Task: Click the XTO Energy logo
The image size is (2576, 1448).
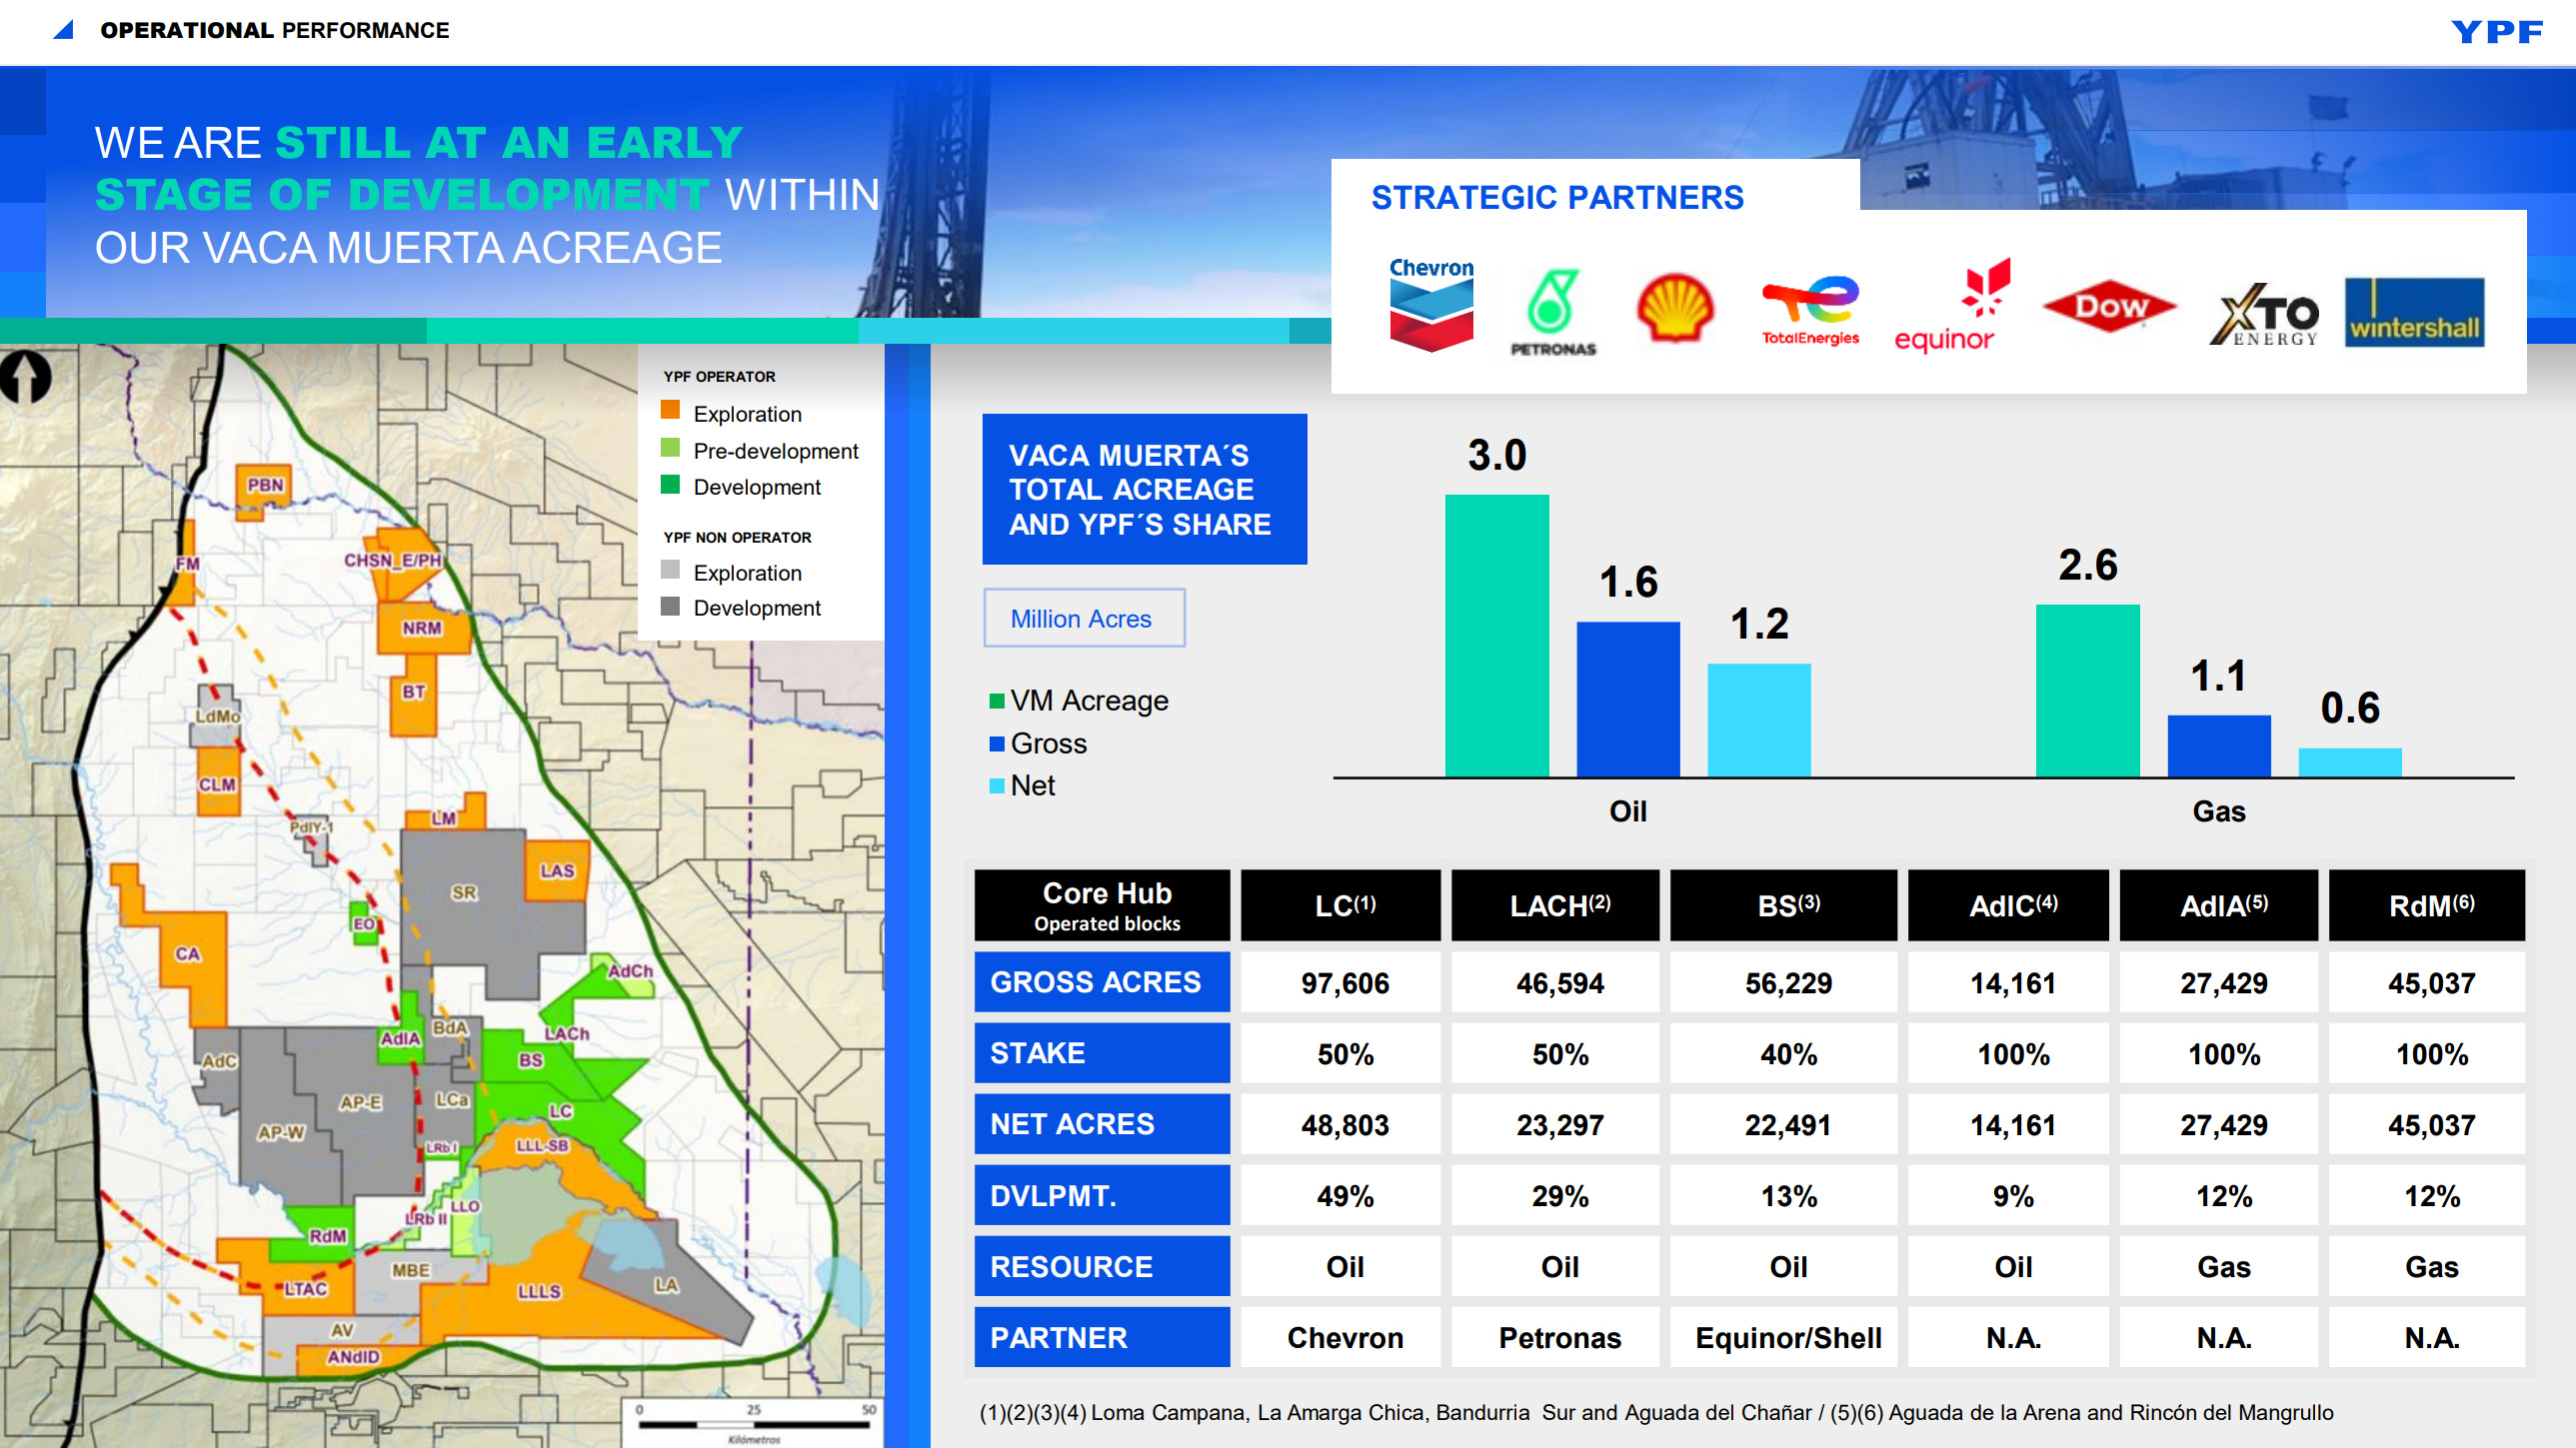Action: [2264, 314]
